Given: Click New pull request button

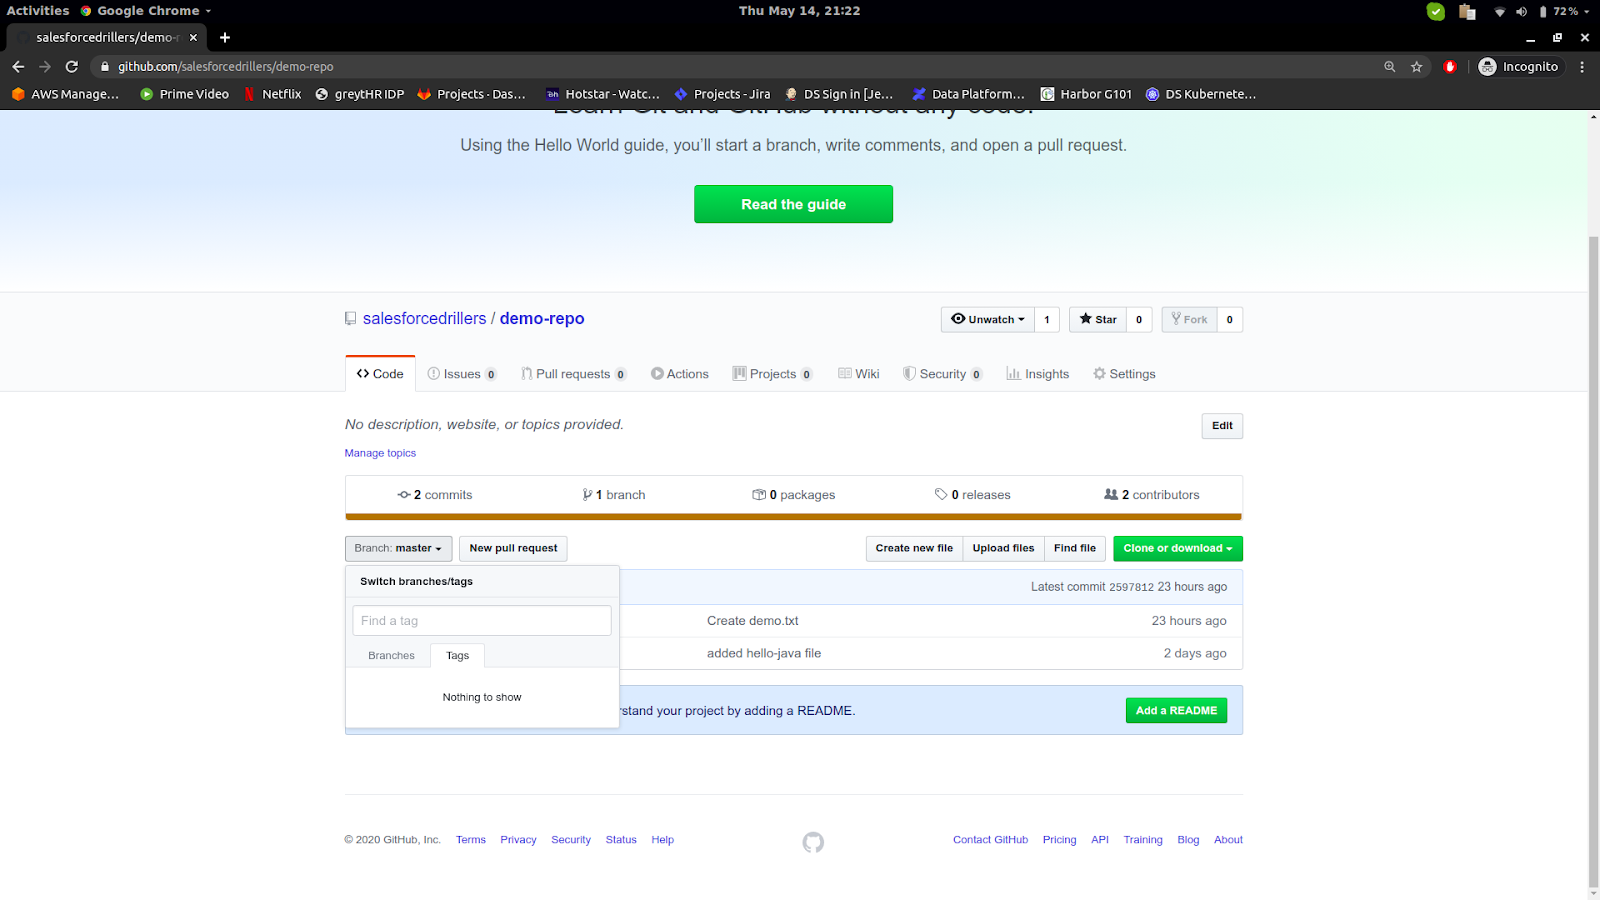Looking at the screenshot, I should click(x=513, y=549).
